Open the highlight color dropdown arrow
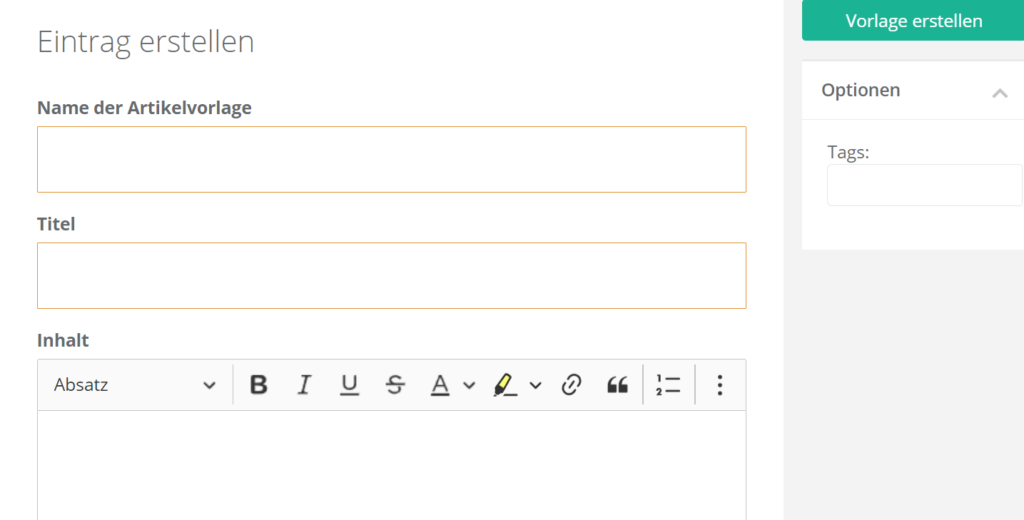The width and height of the screenshot is (1024, 520). (535, 385)
